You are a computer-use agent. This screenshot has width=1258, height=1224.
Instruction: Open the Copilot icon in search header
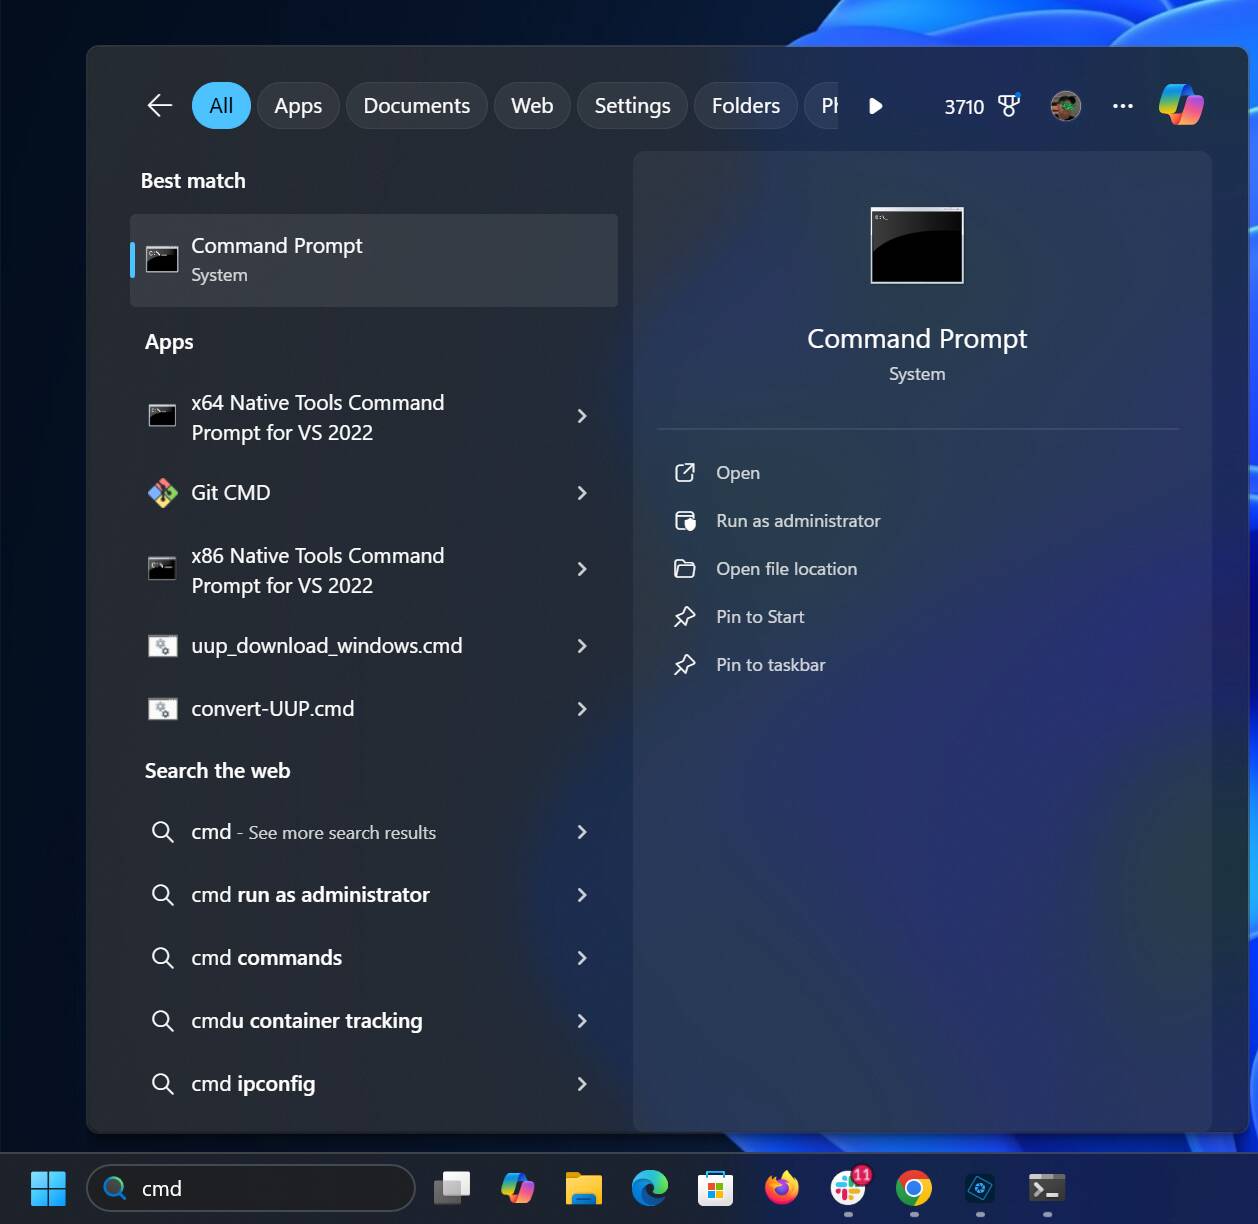tap(1181, 105)
